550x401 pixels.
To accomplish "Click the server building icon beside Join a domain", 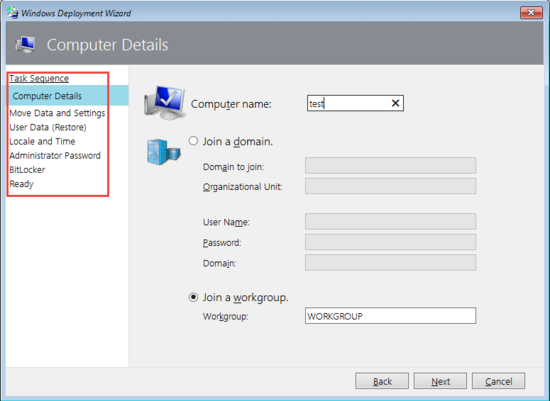I will [x=163, y=151].
